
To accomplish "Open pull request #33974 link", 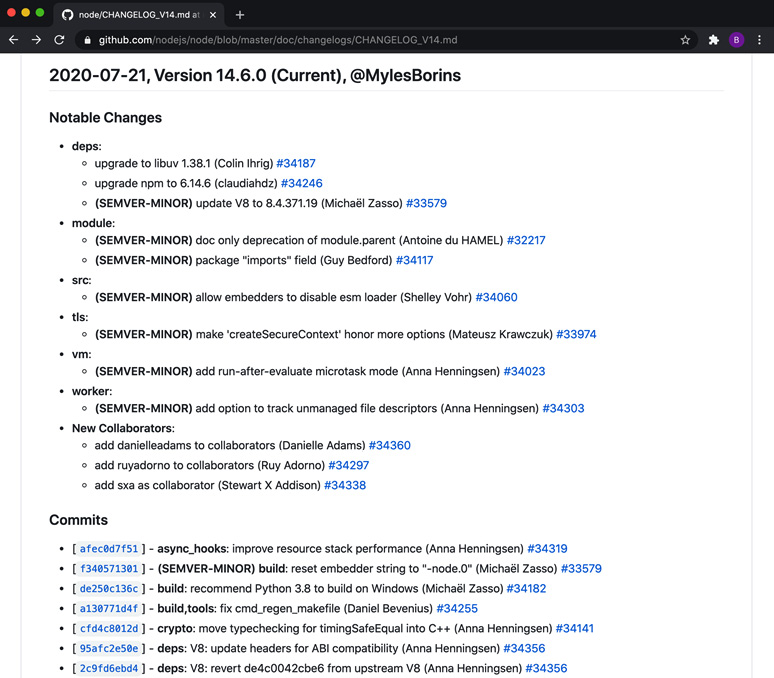I will coord(576,334).
